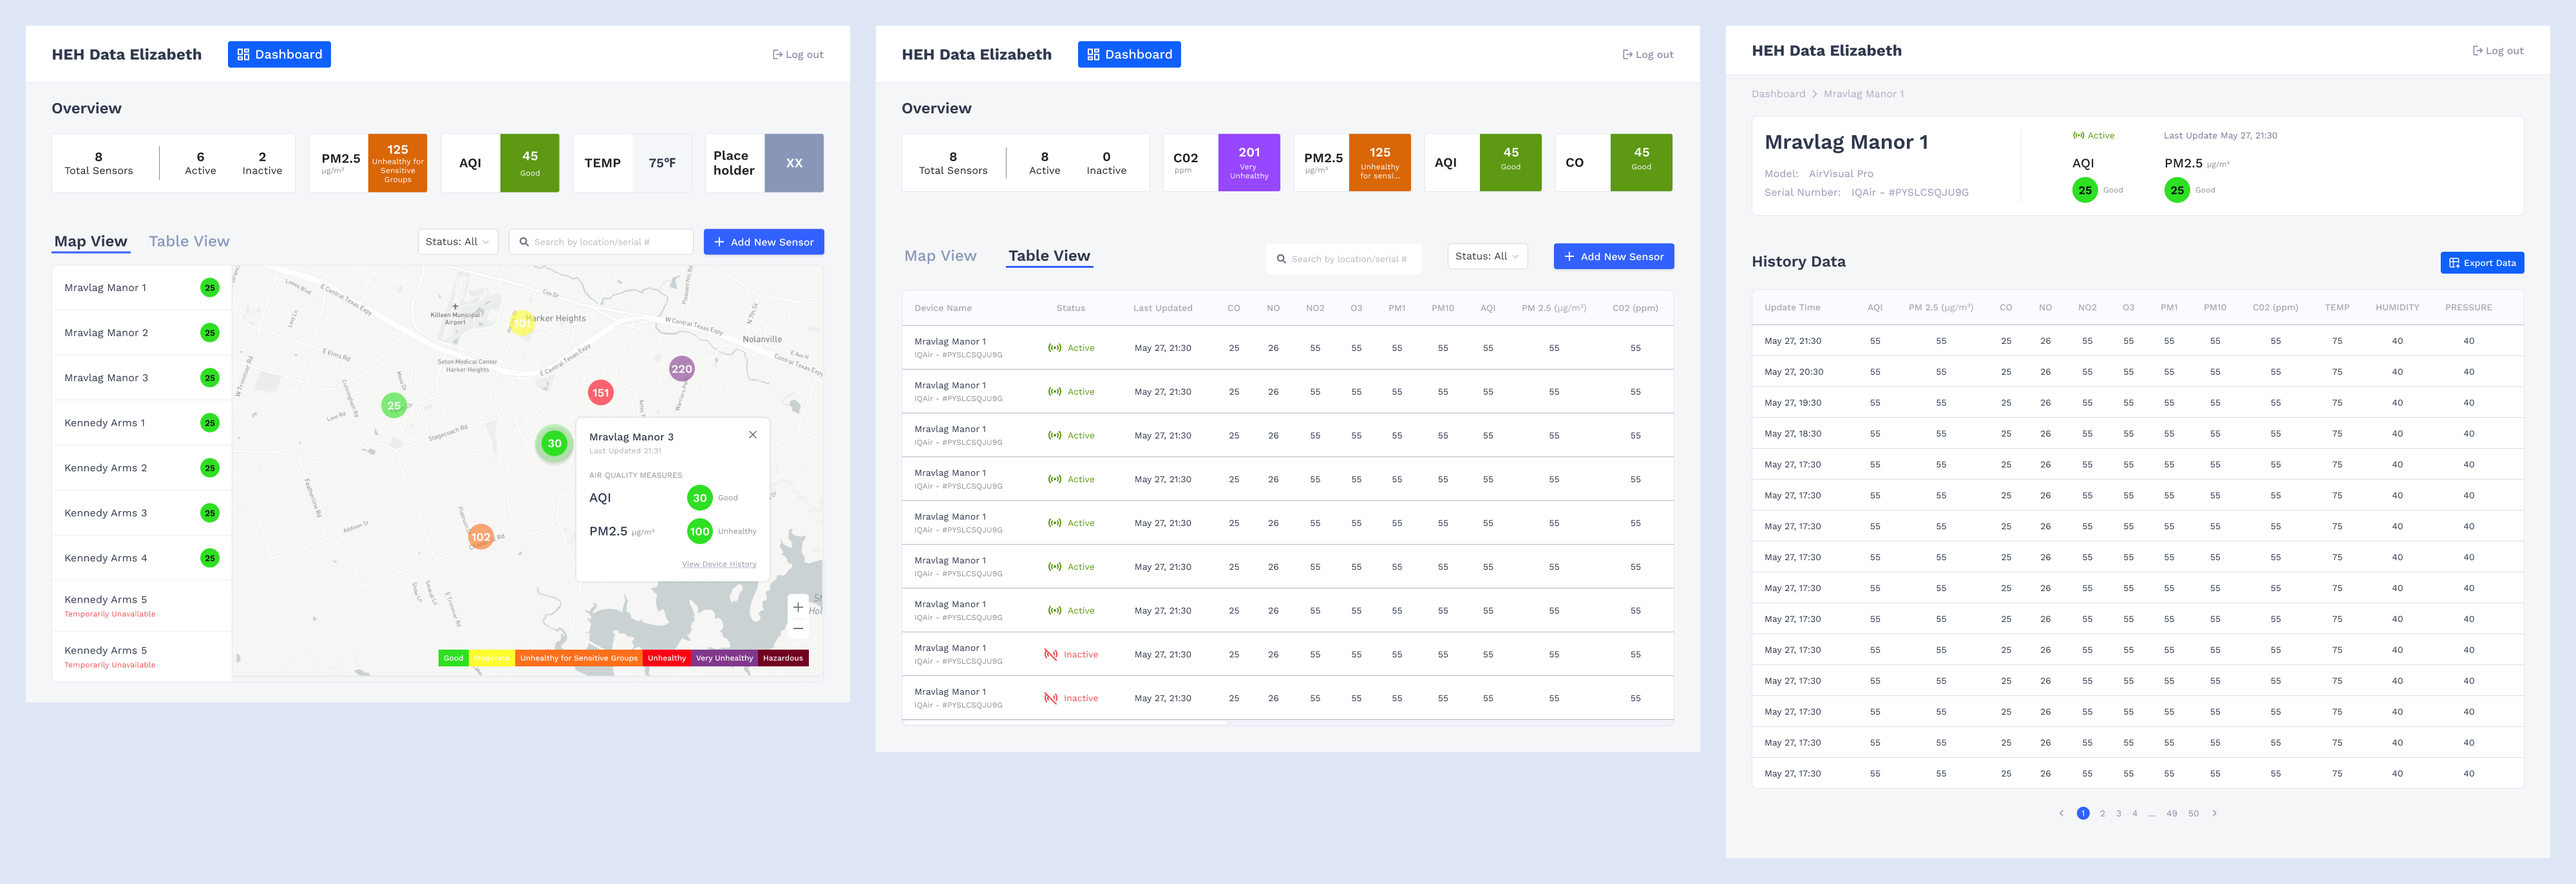Click the light green 25 map marker
Screen dimensions: 2576x884
tap(394, 405)
